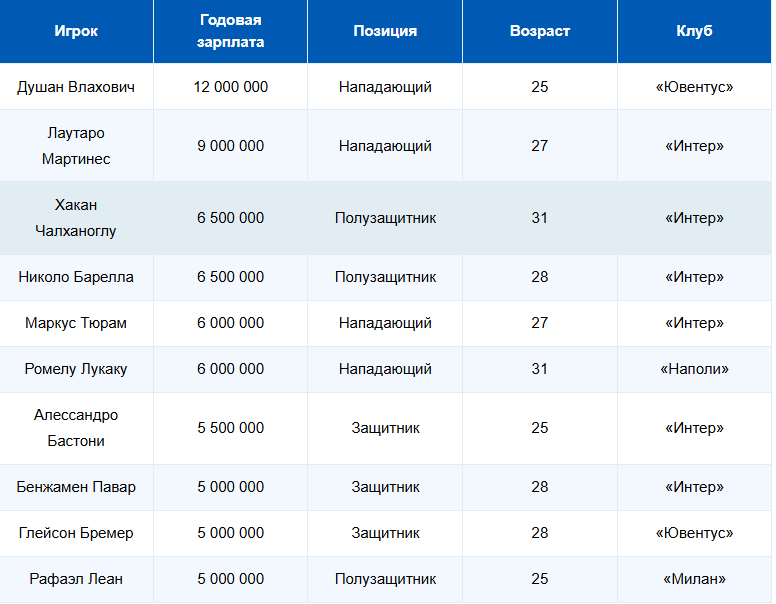Click the club cell in the Николо Барелла row
Viewport: 776px width, 604px height.
point(694,277)
